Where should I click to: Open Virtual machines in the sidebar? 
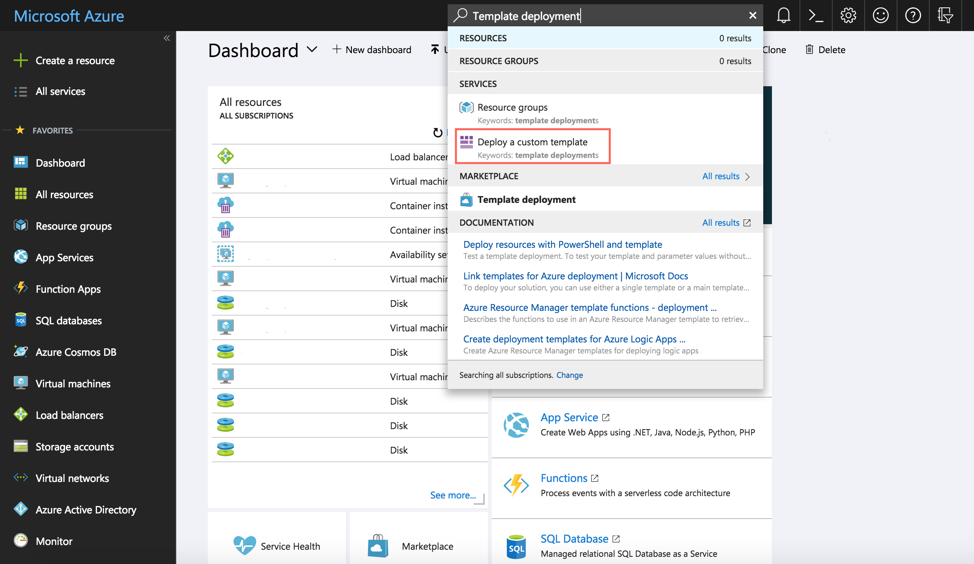[73, 384]
